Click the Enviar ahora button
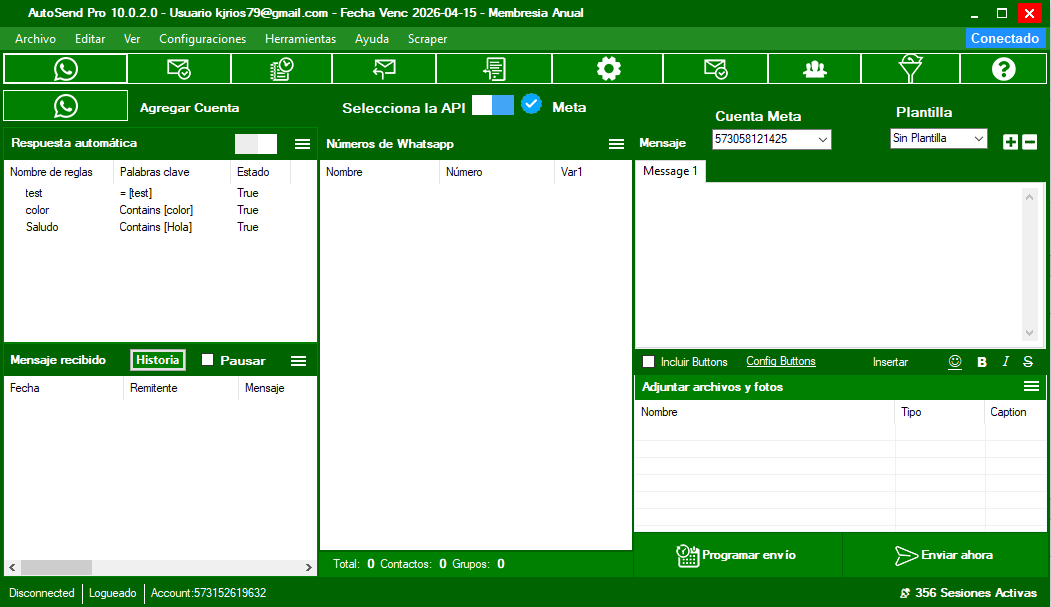The image size is (1051, 607). click(944, 555)
